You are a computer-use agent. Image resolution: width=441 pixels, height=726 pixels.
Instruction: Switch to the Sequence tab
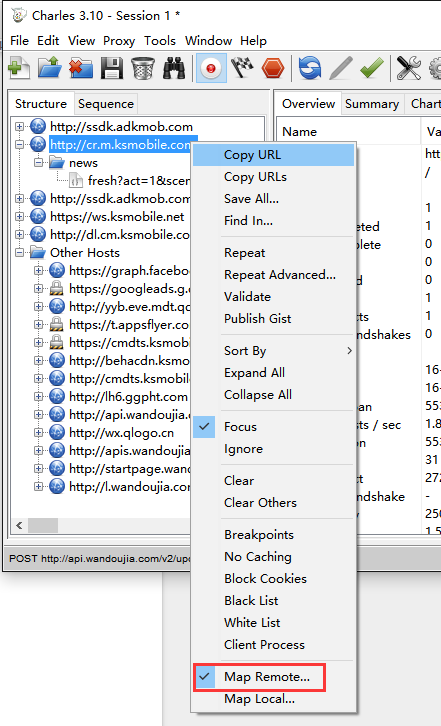(106, 104)
